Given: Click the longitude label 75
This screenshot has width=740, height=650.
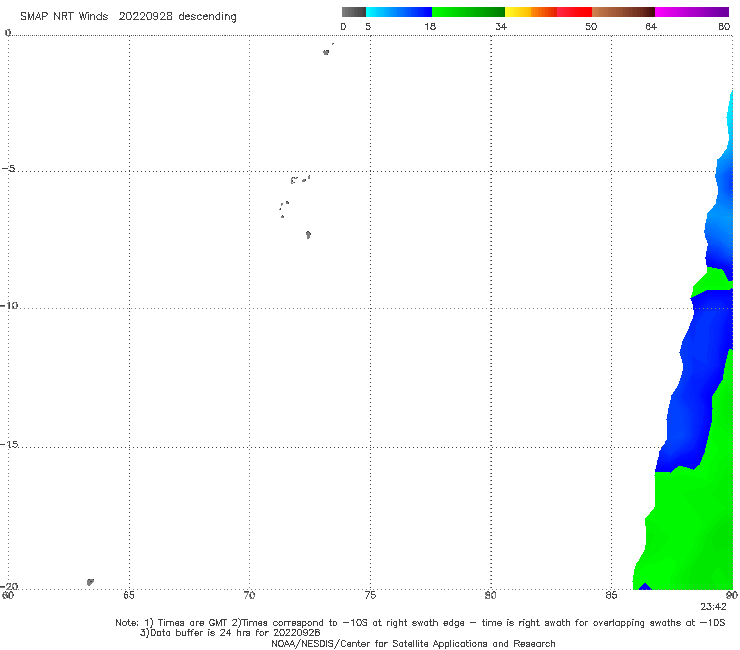Looking at the screenshot, I should click(x=370, y=595).
